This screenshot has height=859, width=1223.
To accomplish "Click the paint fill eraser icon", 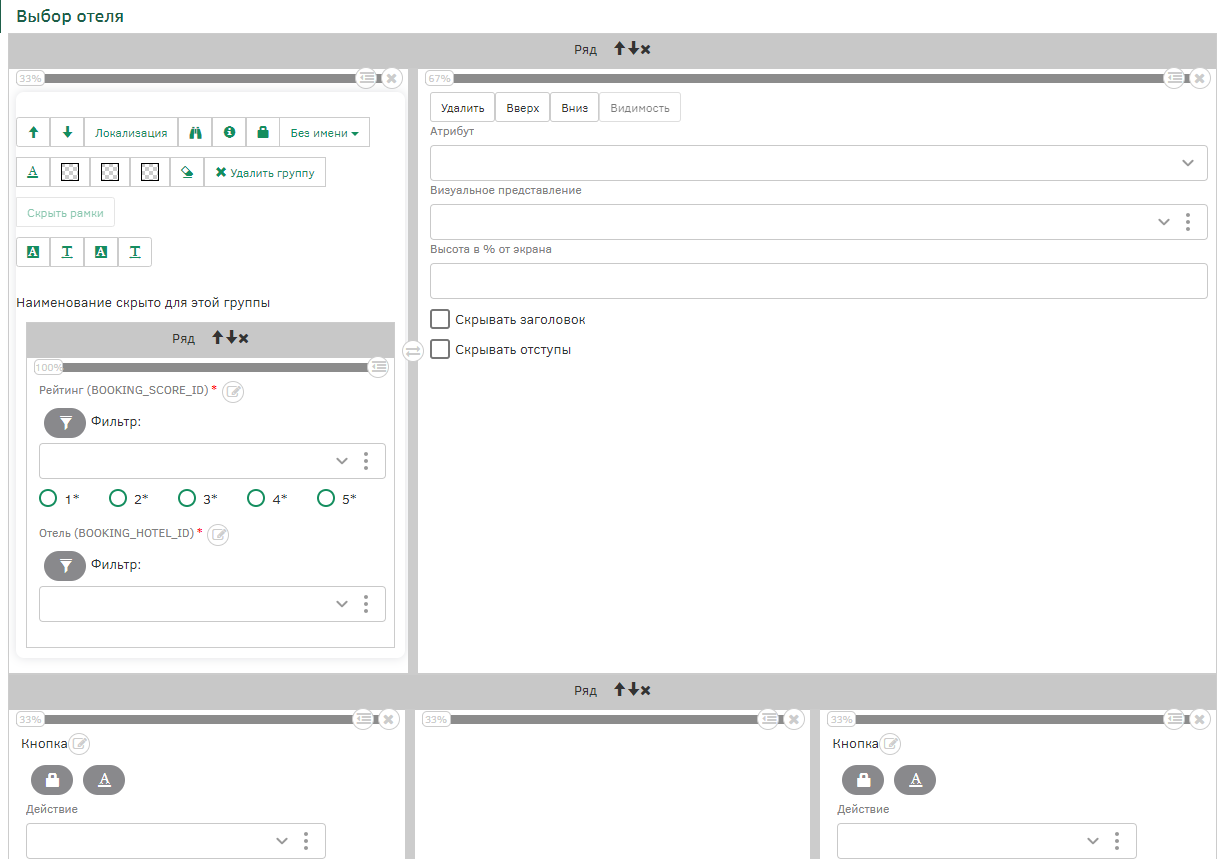I will coord(187,172).
